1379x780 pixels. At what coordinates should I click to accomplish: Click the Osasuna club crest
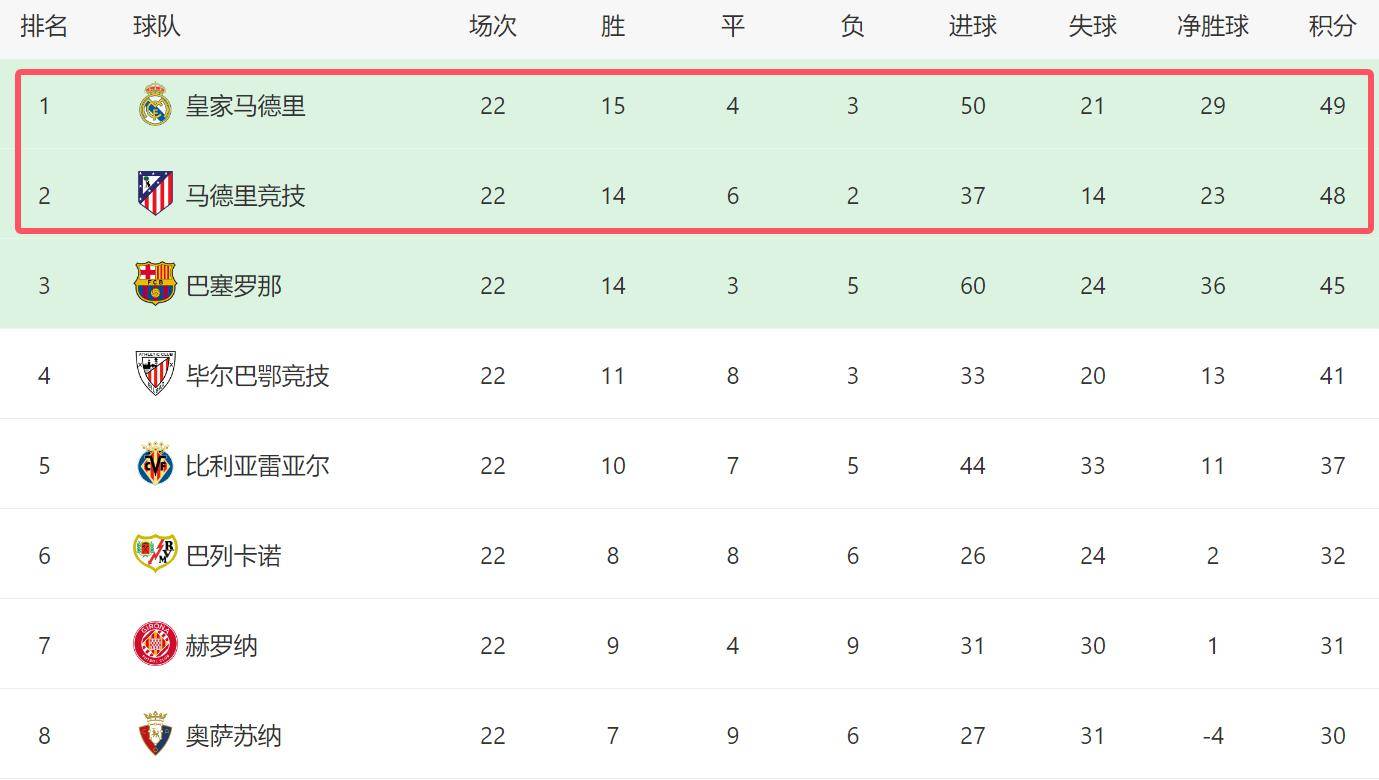[x=155, y=734]
